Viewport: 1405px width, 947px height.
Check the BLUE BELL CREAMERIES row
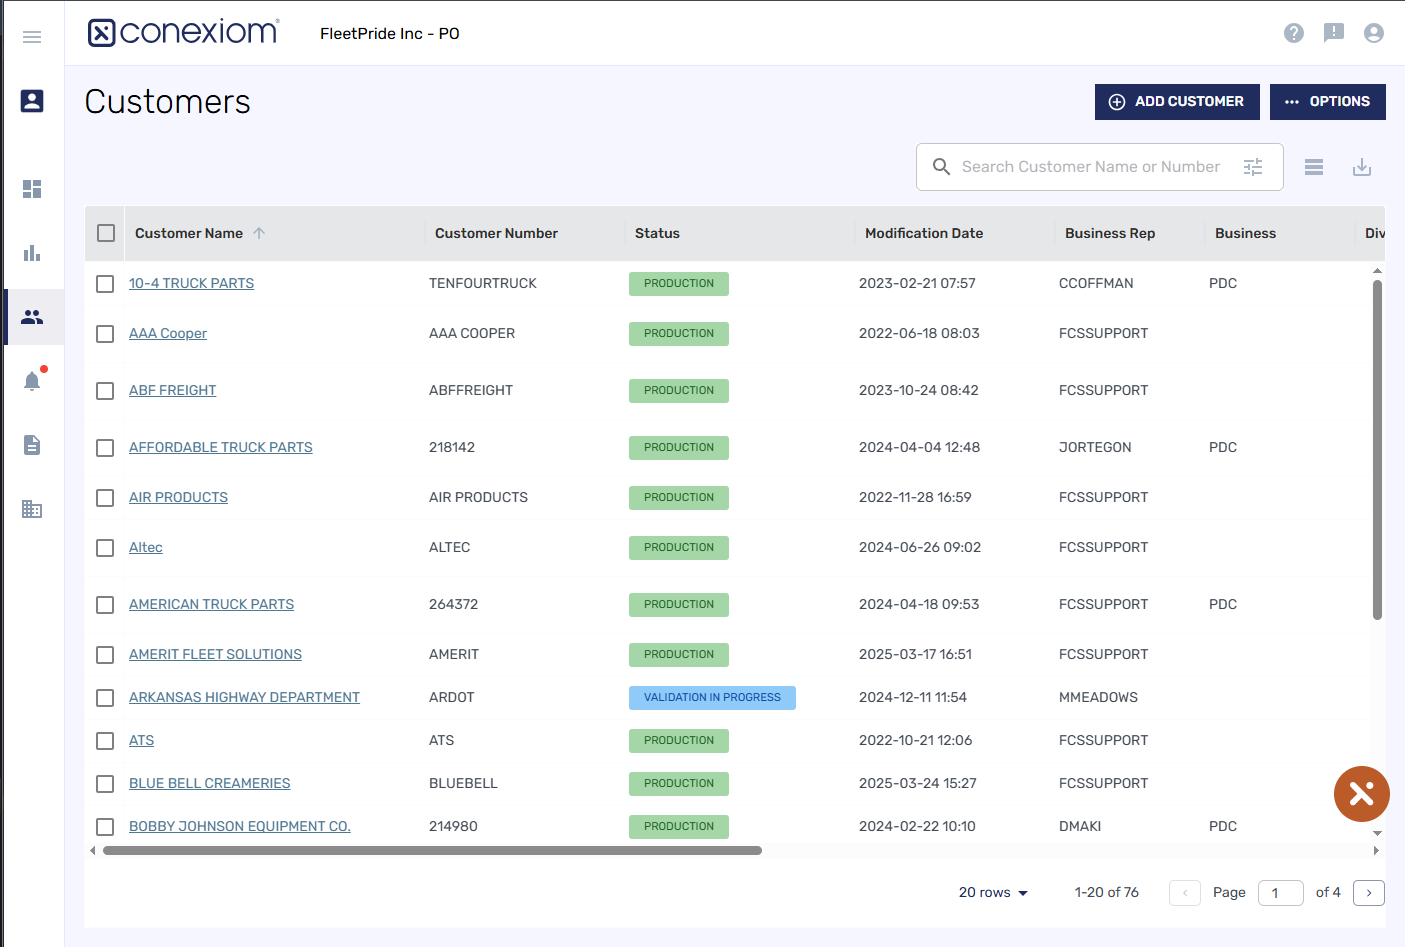pos(105,784)
